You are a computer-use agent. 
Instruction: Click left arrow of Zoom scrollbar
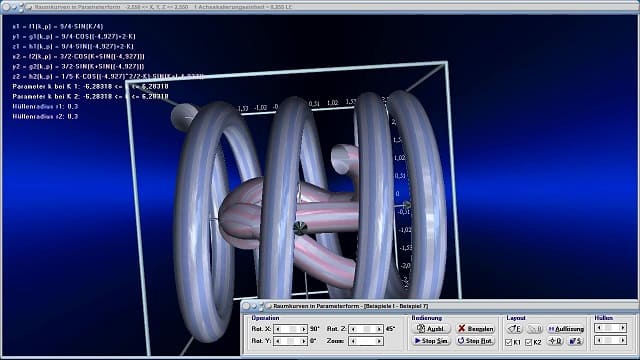[x=353, y=341]
